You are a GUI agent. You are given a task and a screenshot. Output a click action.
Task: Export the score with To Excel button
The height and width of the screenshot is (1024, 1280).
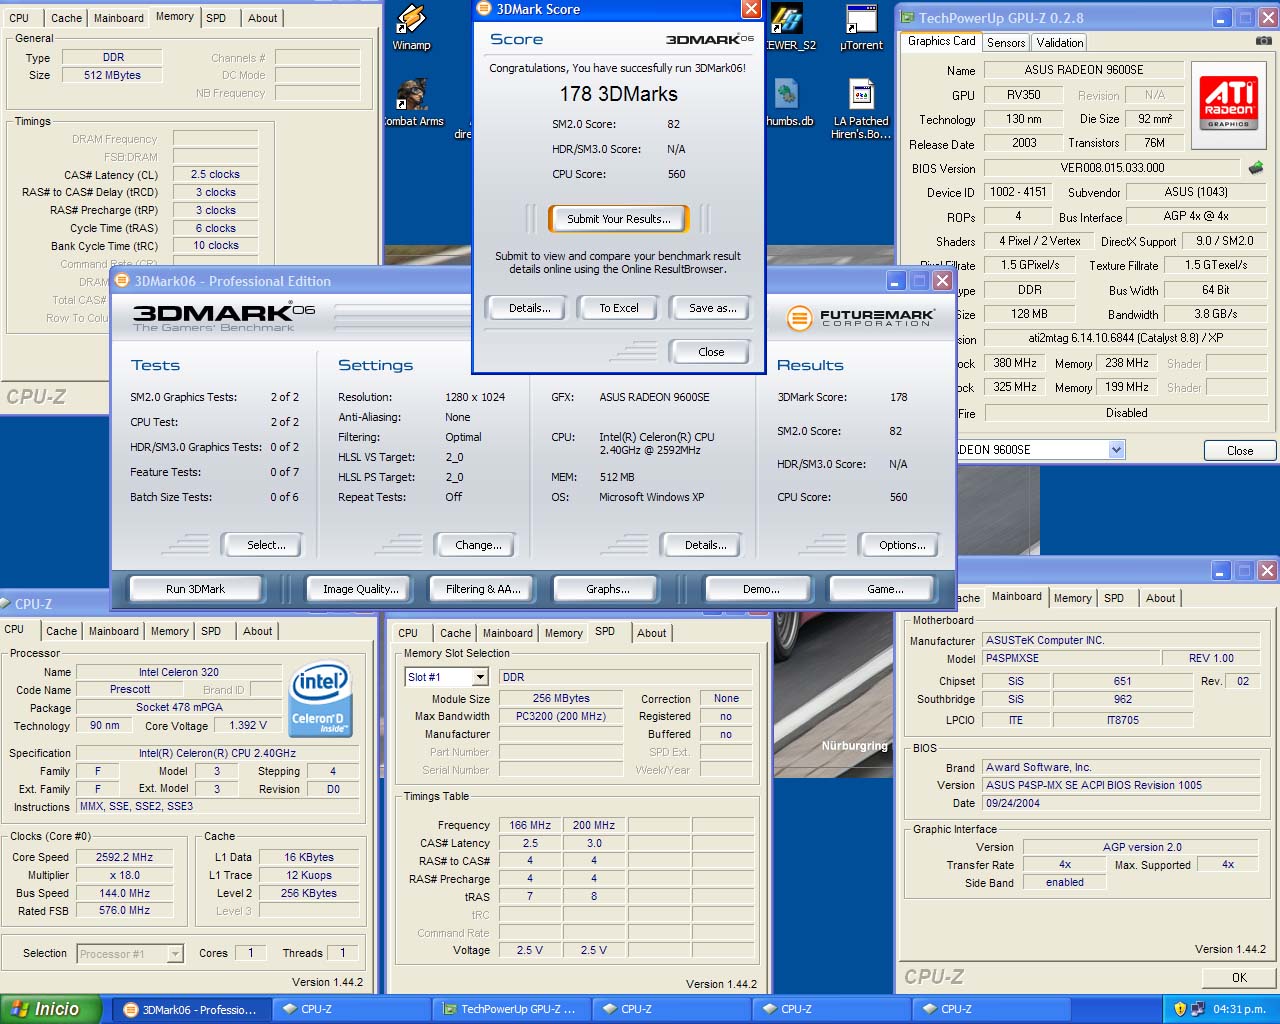tap(619, 308)
